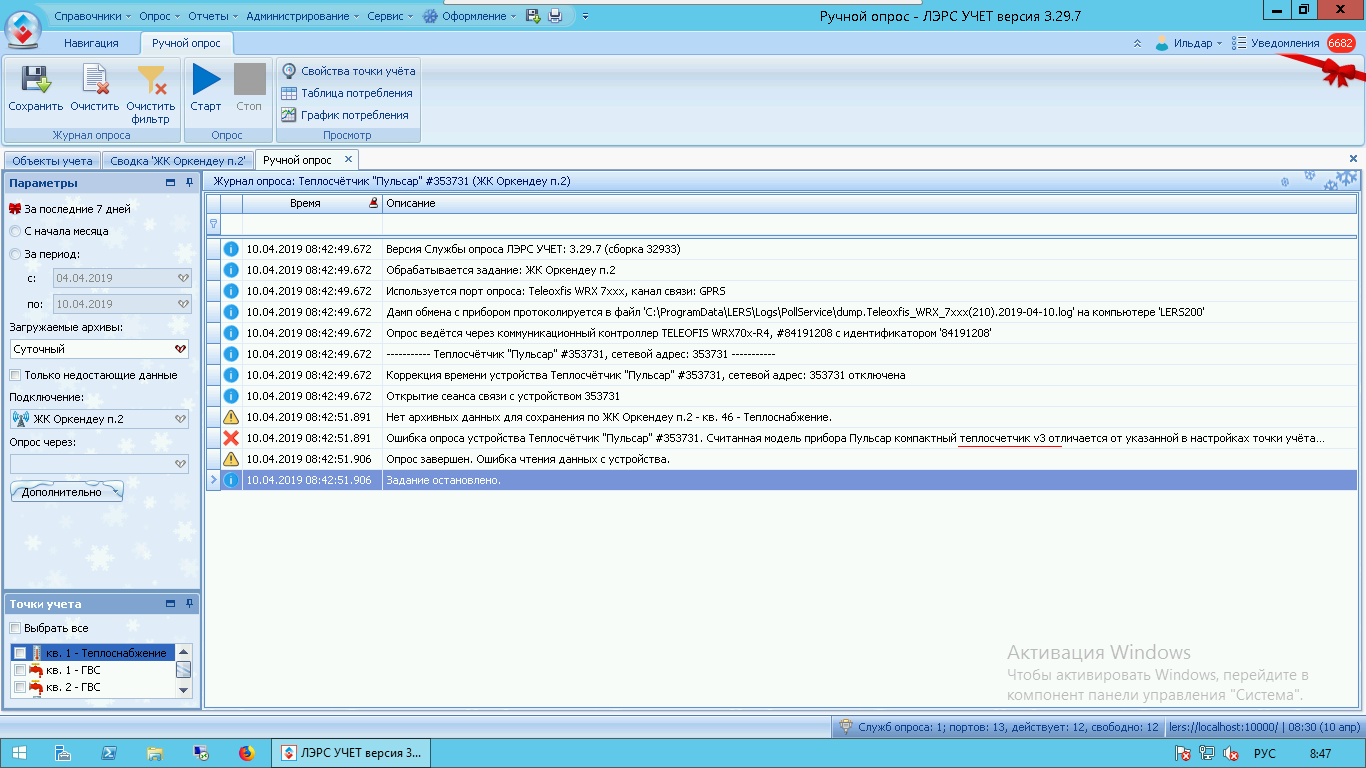Start polling with the blue Старт arrow
This screenshot has height=768, width=1366.
click(206, 88)
